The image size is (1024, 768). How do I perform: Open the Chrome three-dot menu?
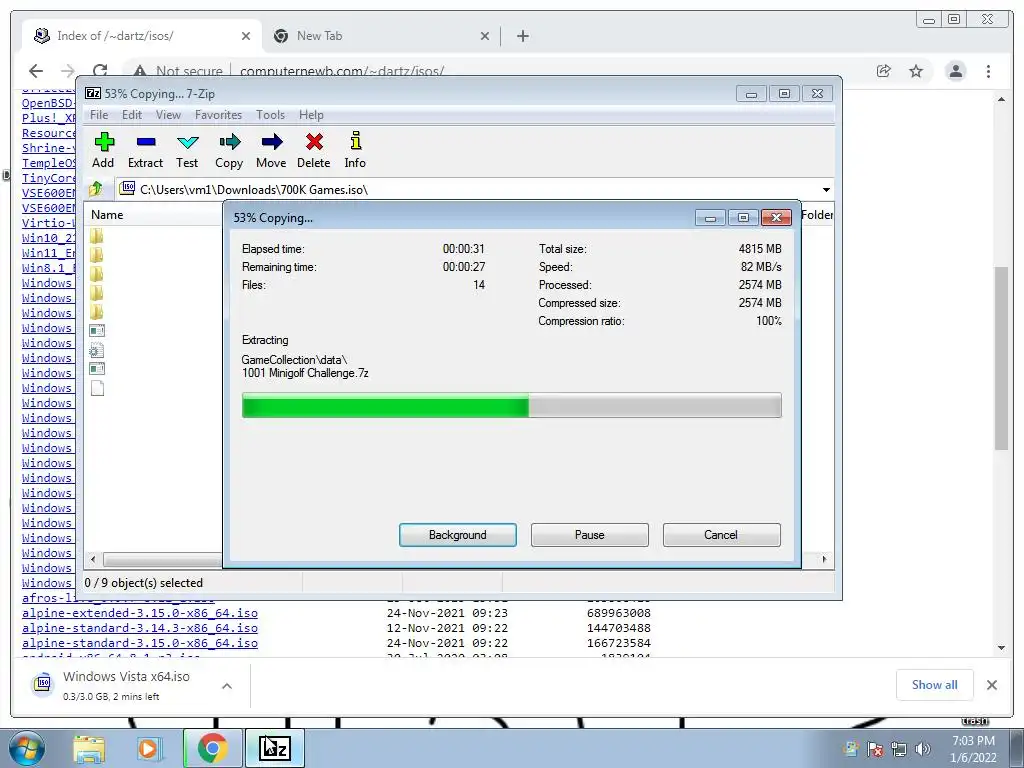point(989,71)
